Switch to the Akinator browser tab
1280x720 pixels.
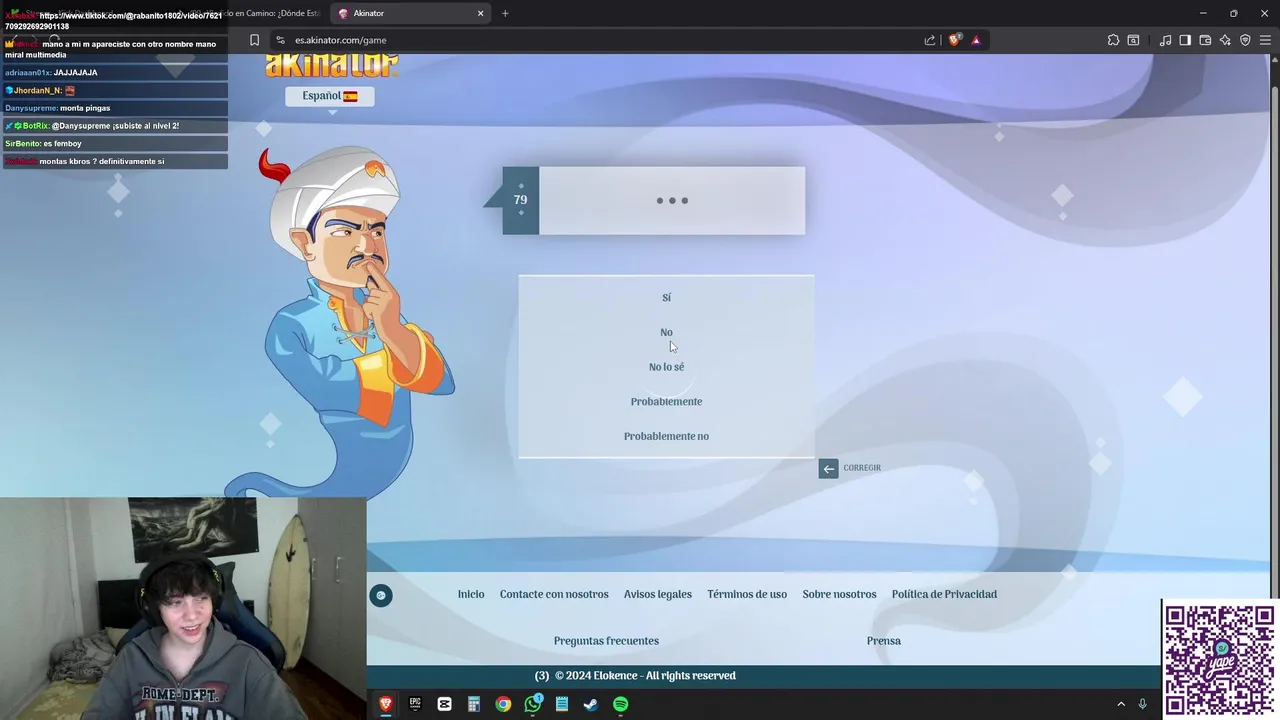pos(410,13)
